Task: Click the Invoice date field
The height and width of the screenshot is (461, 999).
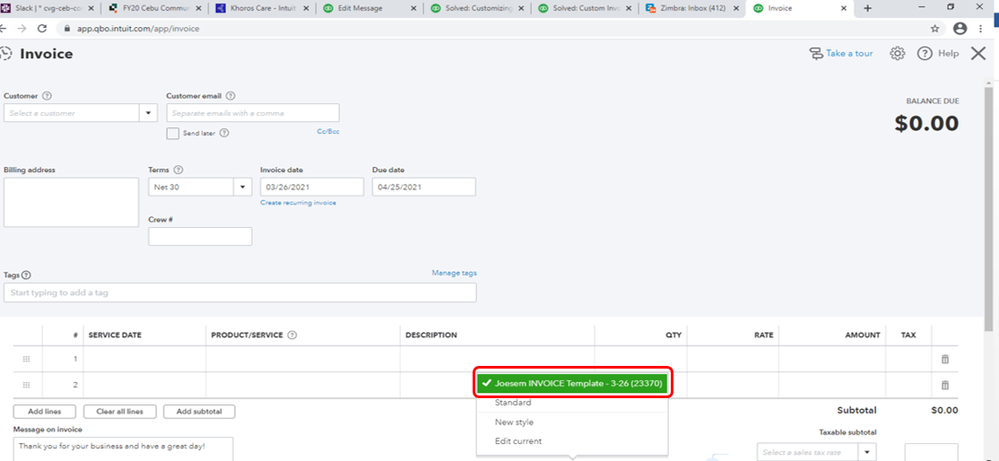Action: (312, 187)
